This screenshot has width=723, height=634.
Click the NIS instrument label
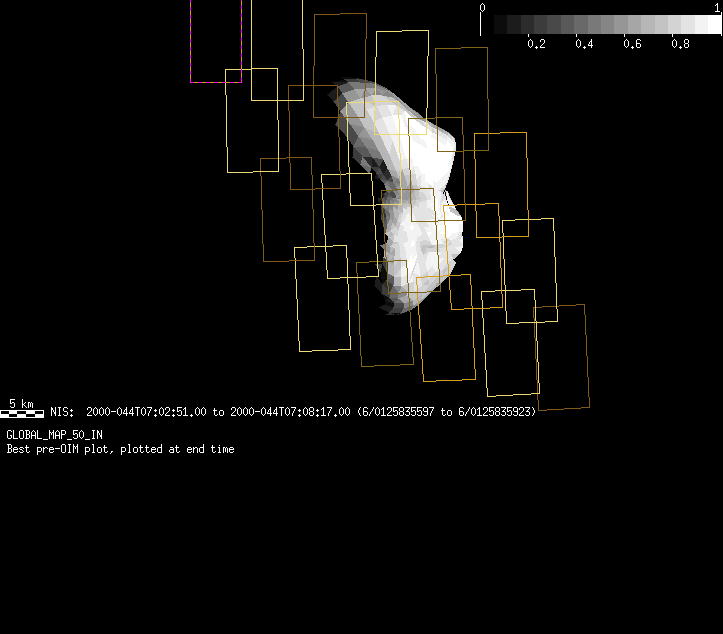pyautogui.click(x=60, y=412)
